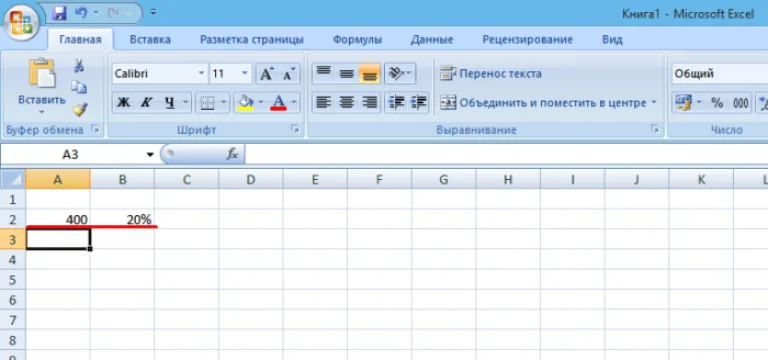The image size is (768, 360).
Task: Apply the percent style % button
Action: tap(717, 103)
